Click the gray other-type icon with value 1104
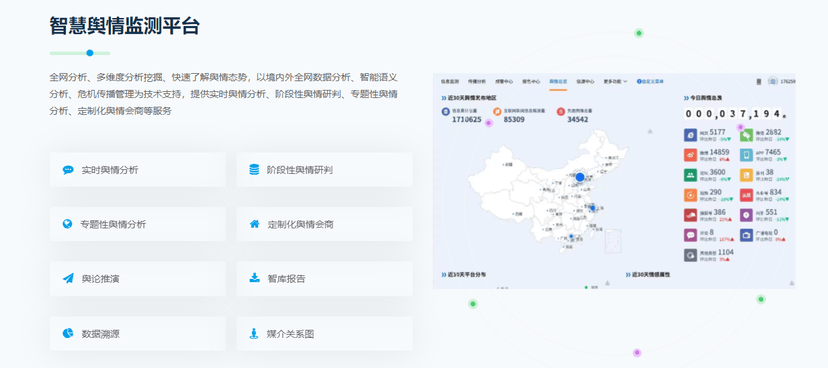The width and height of the screenshot is (828, 368). (x=690, y=255)
